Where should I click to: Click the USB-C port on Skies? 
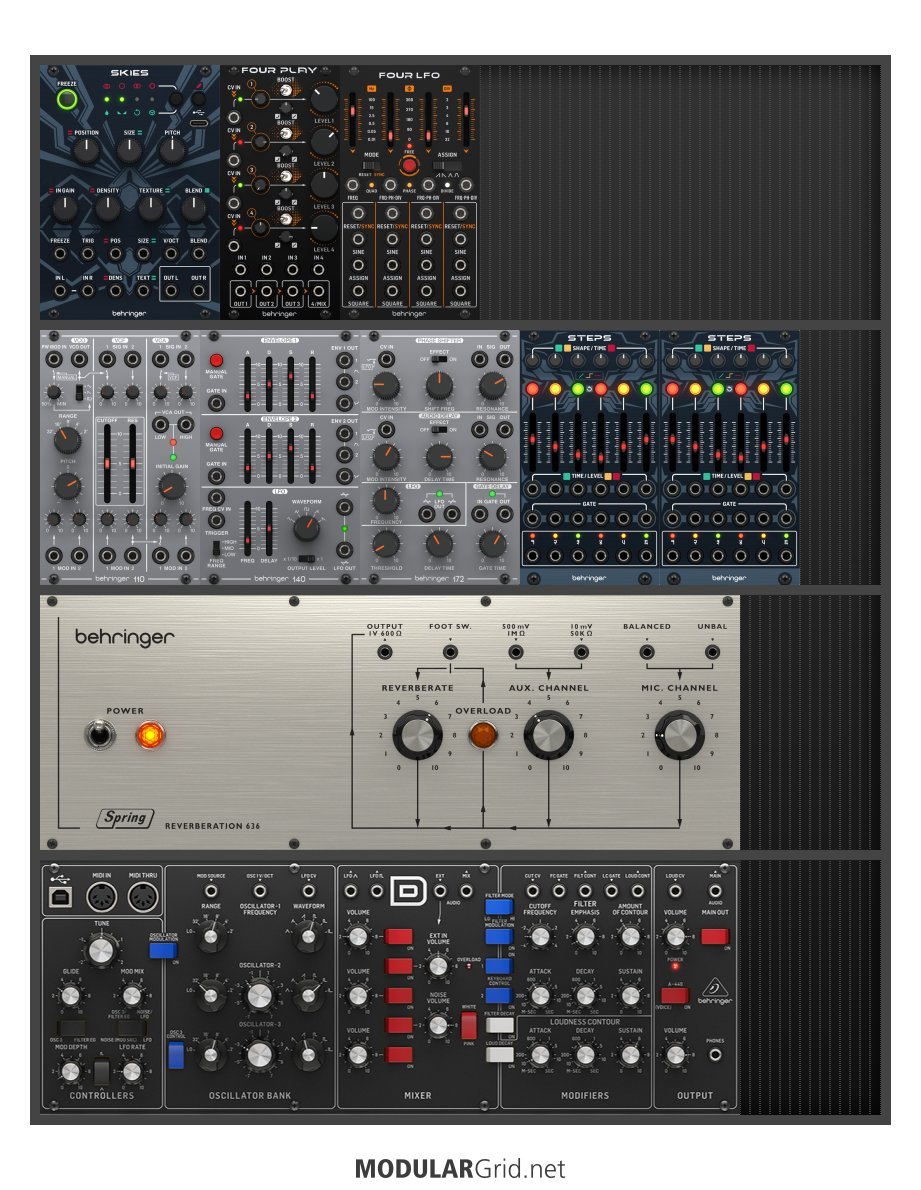(x=199, y=122)
